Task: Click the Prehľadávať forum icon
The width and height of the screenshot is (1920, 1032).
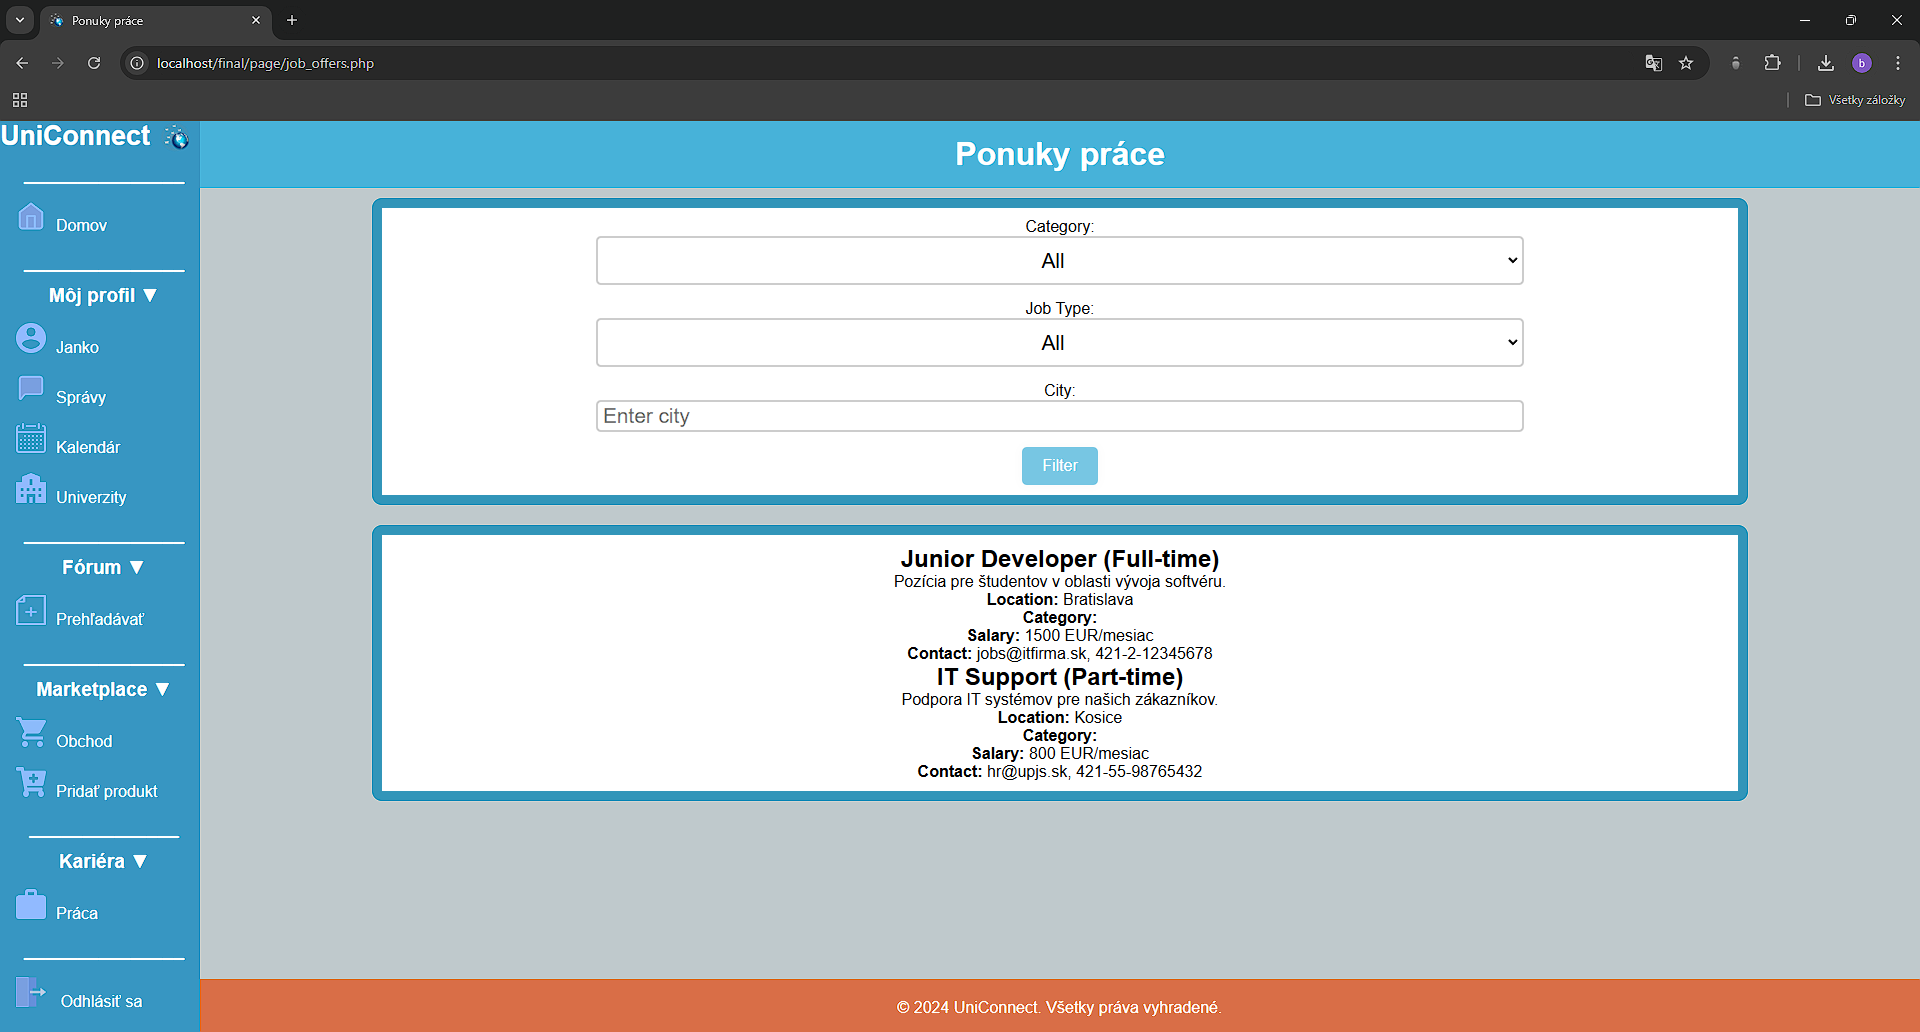Action: [x=31, y=610]
